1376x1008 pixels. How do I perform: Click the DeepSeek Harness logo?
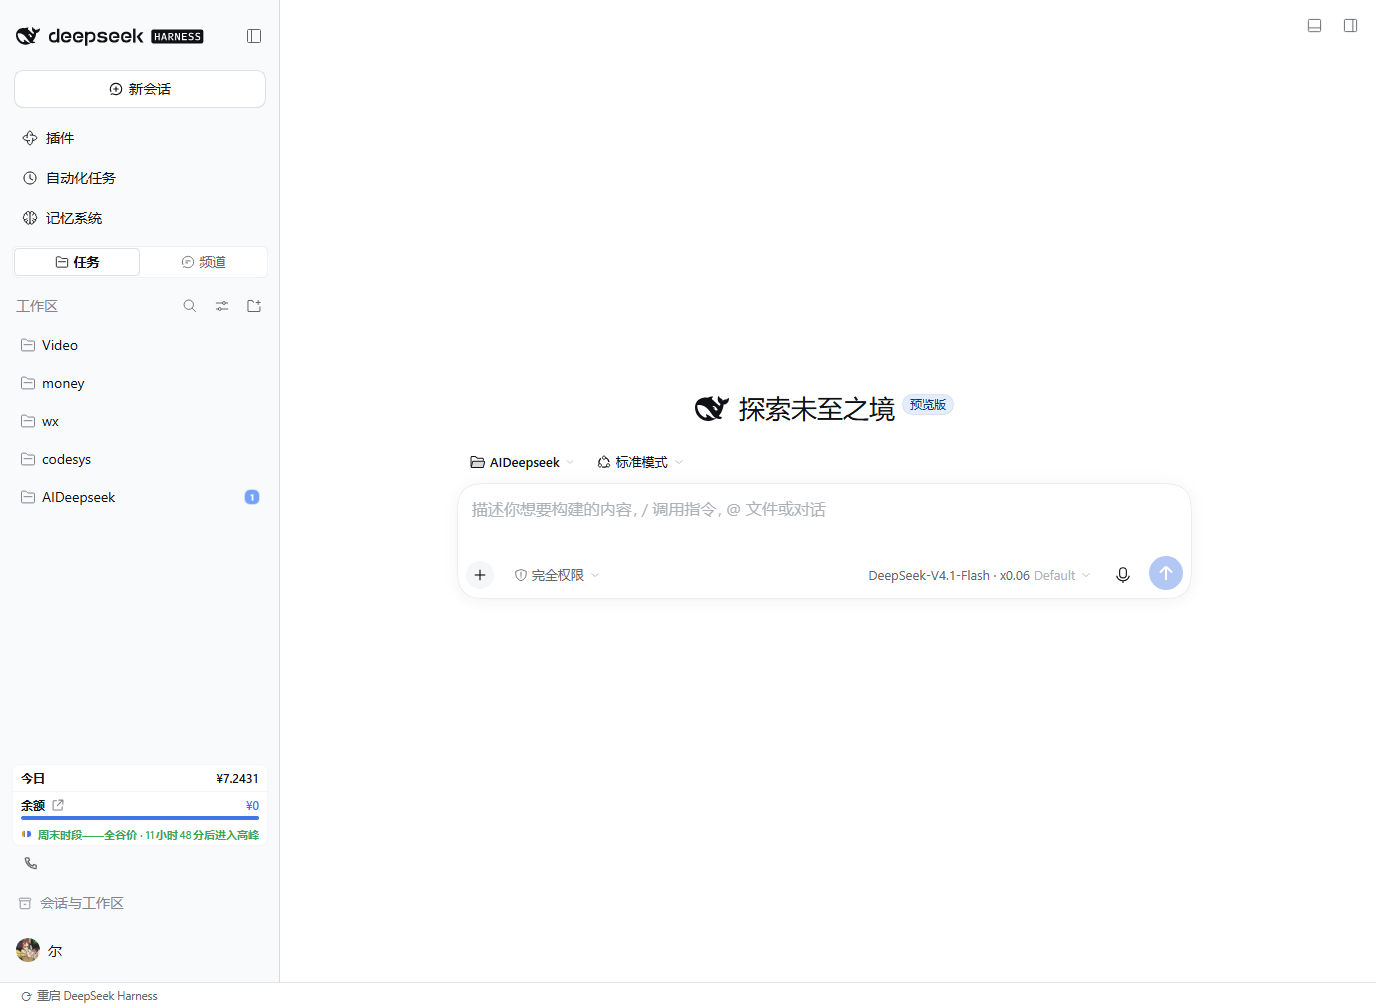pos(110,36)
